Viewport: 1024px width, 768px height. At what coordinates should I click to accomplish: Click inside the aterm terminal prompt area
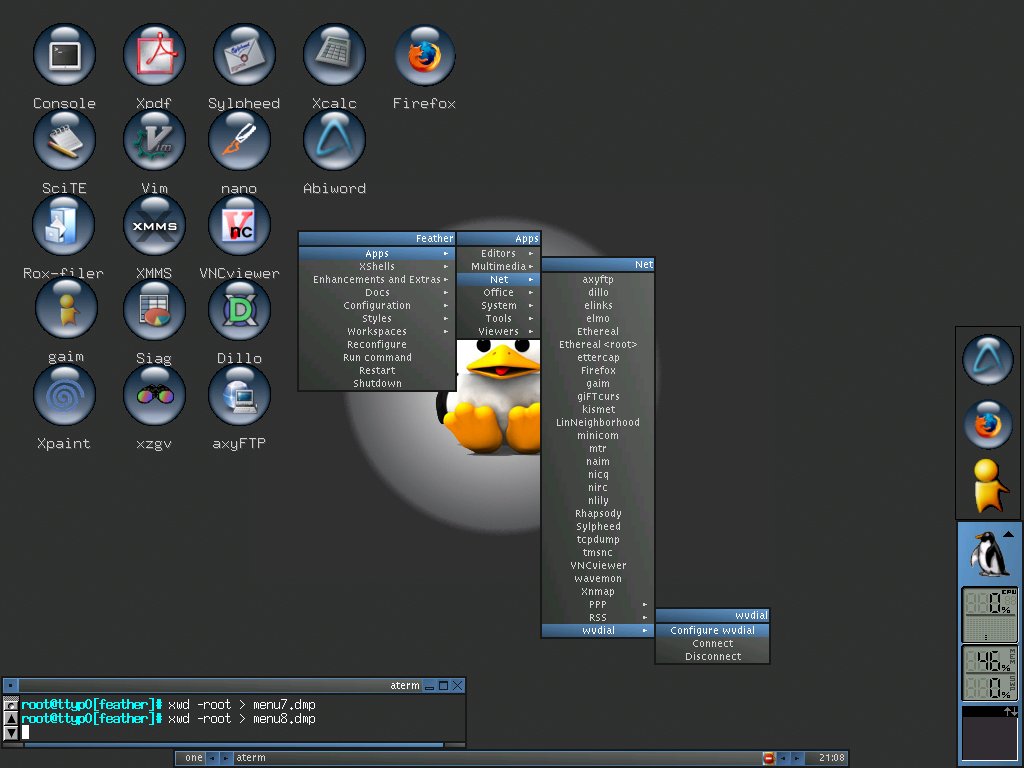click(242, 719)
